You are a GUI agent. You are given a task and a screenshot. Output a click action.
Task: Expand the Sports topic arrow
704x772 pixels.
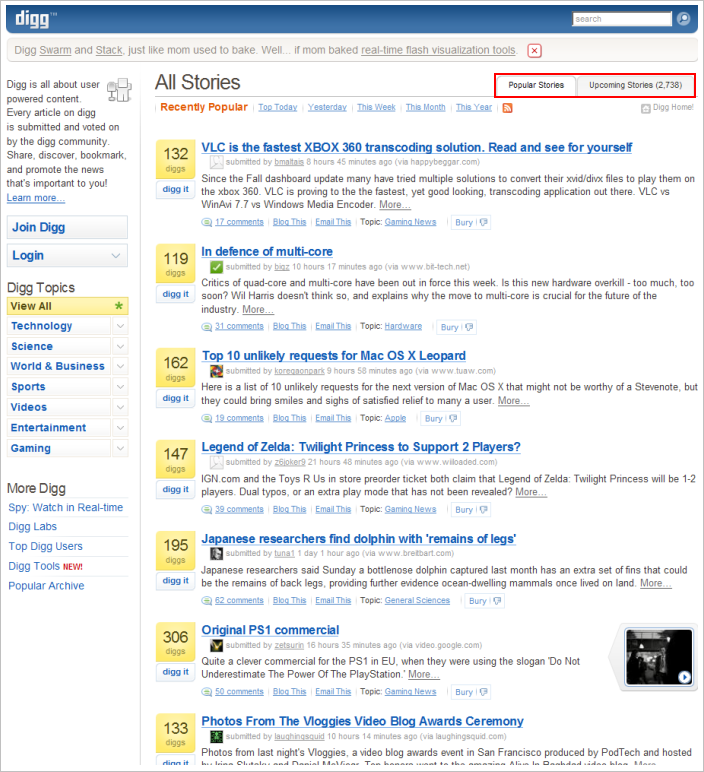point(120,387)
